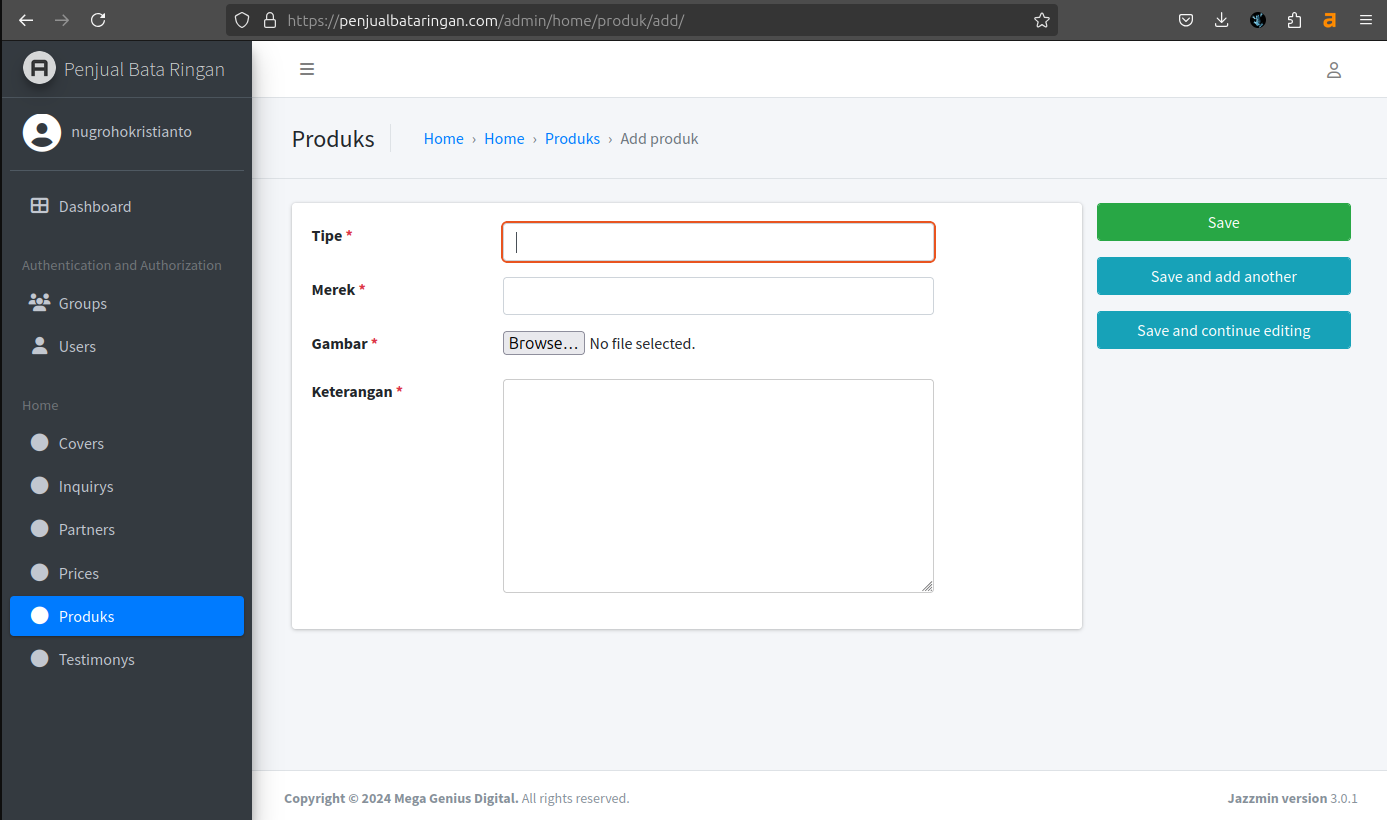Select Covers in the sidebar

coord(81,443)
